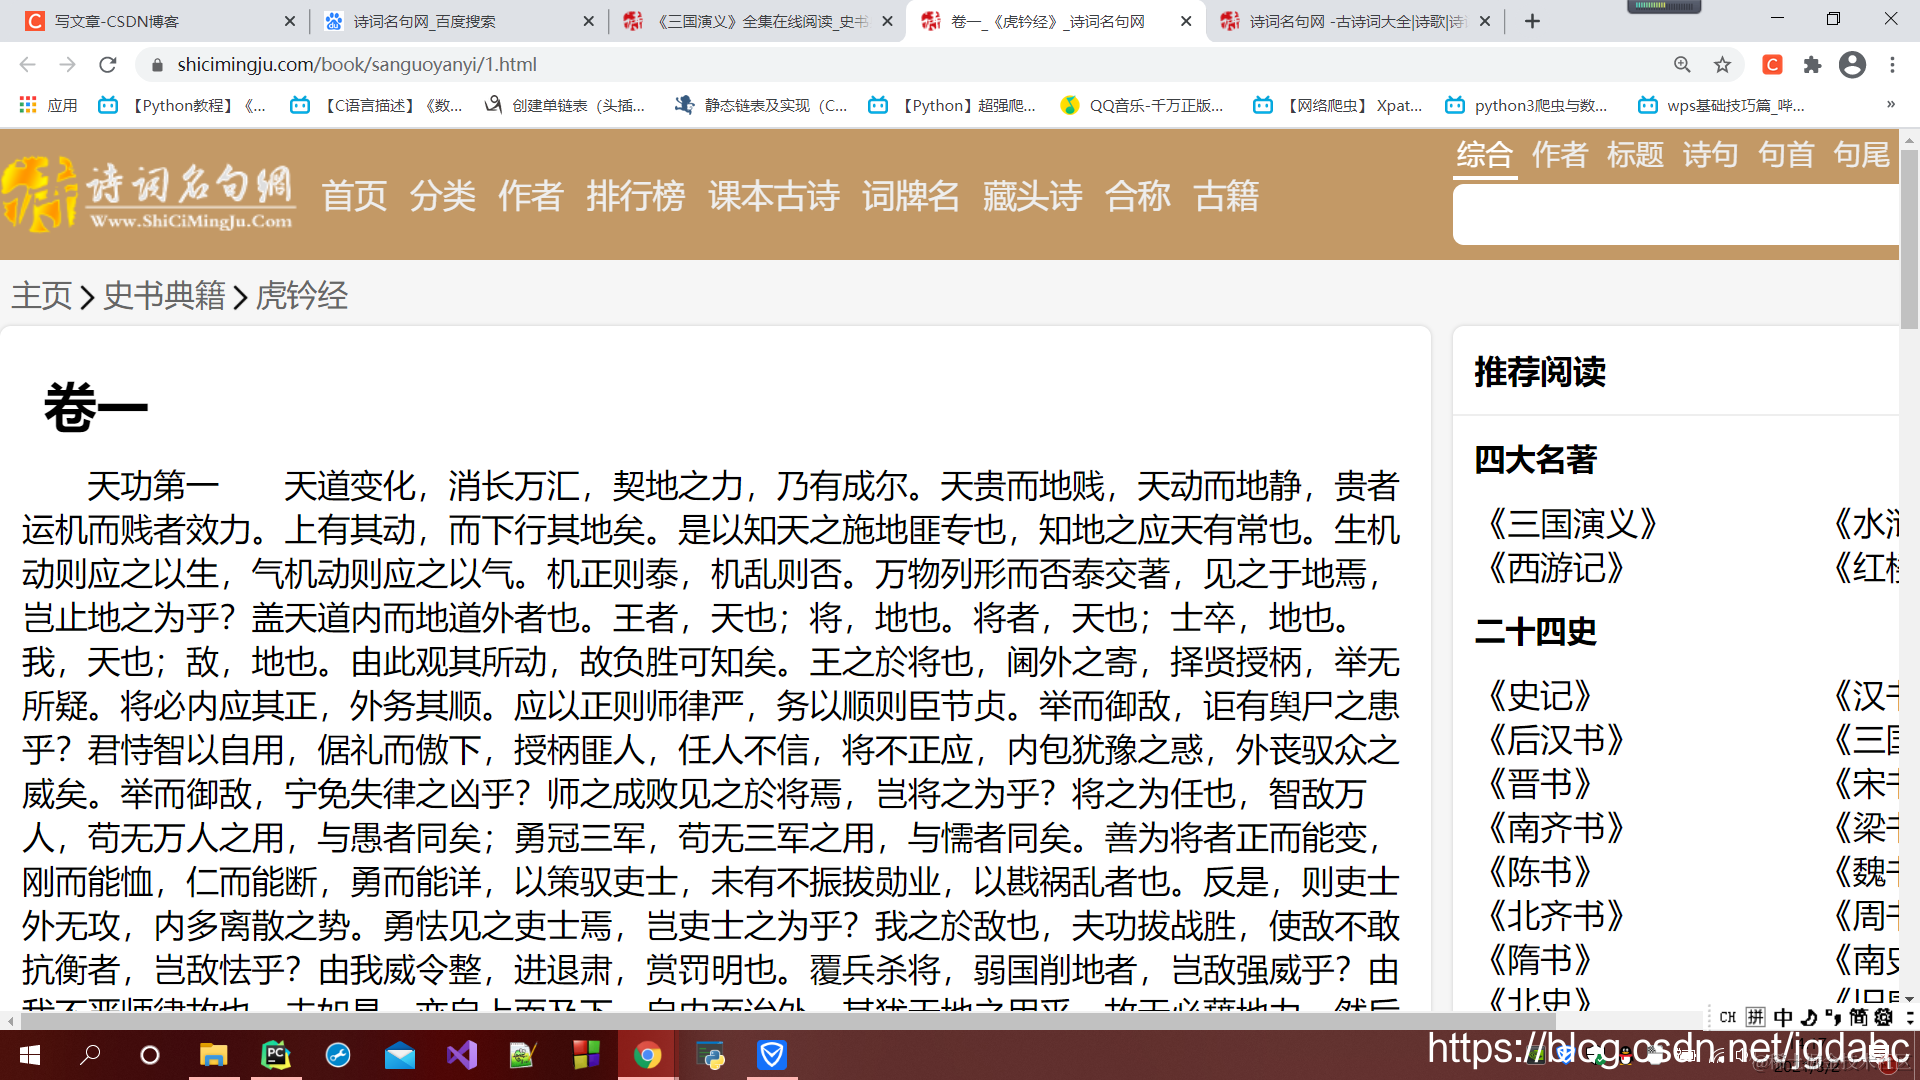Open the Chrome extensions puzzle icon
Viewport: 1920px width, 1080px height.
pos(1813,64)
